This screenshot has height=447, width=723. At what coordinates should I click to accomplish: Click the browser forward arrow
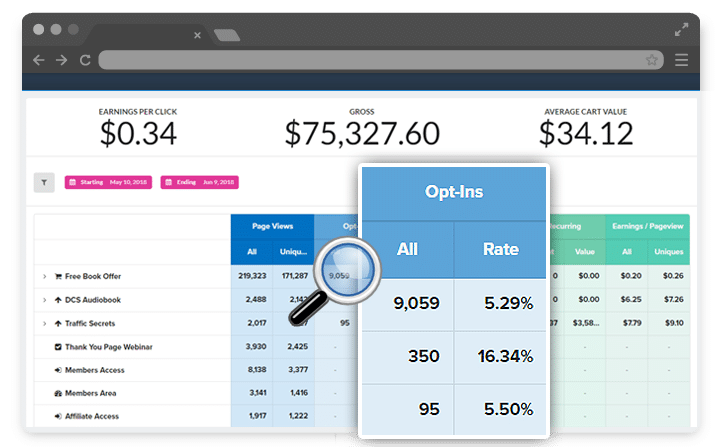point(61,60)
